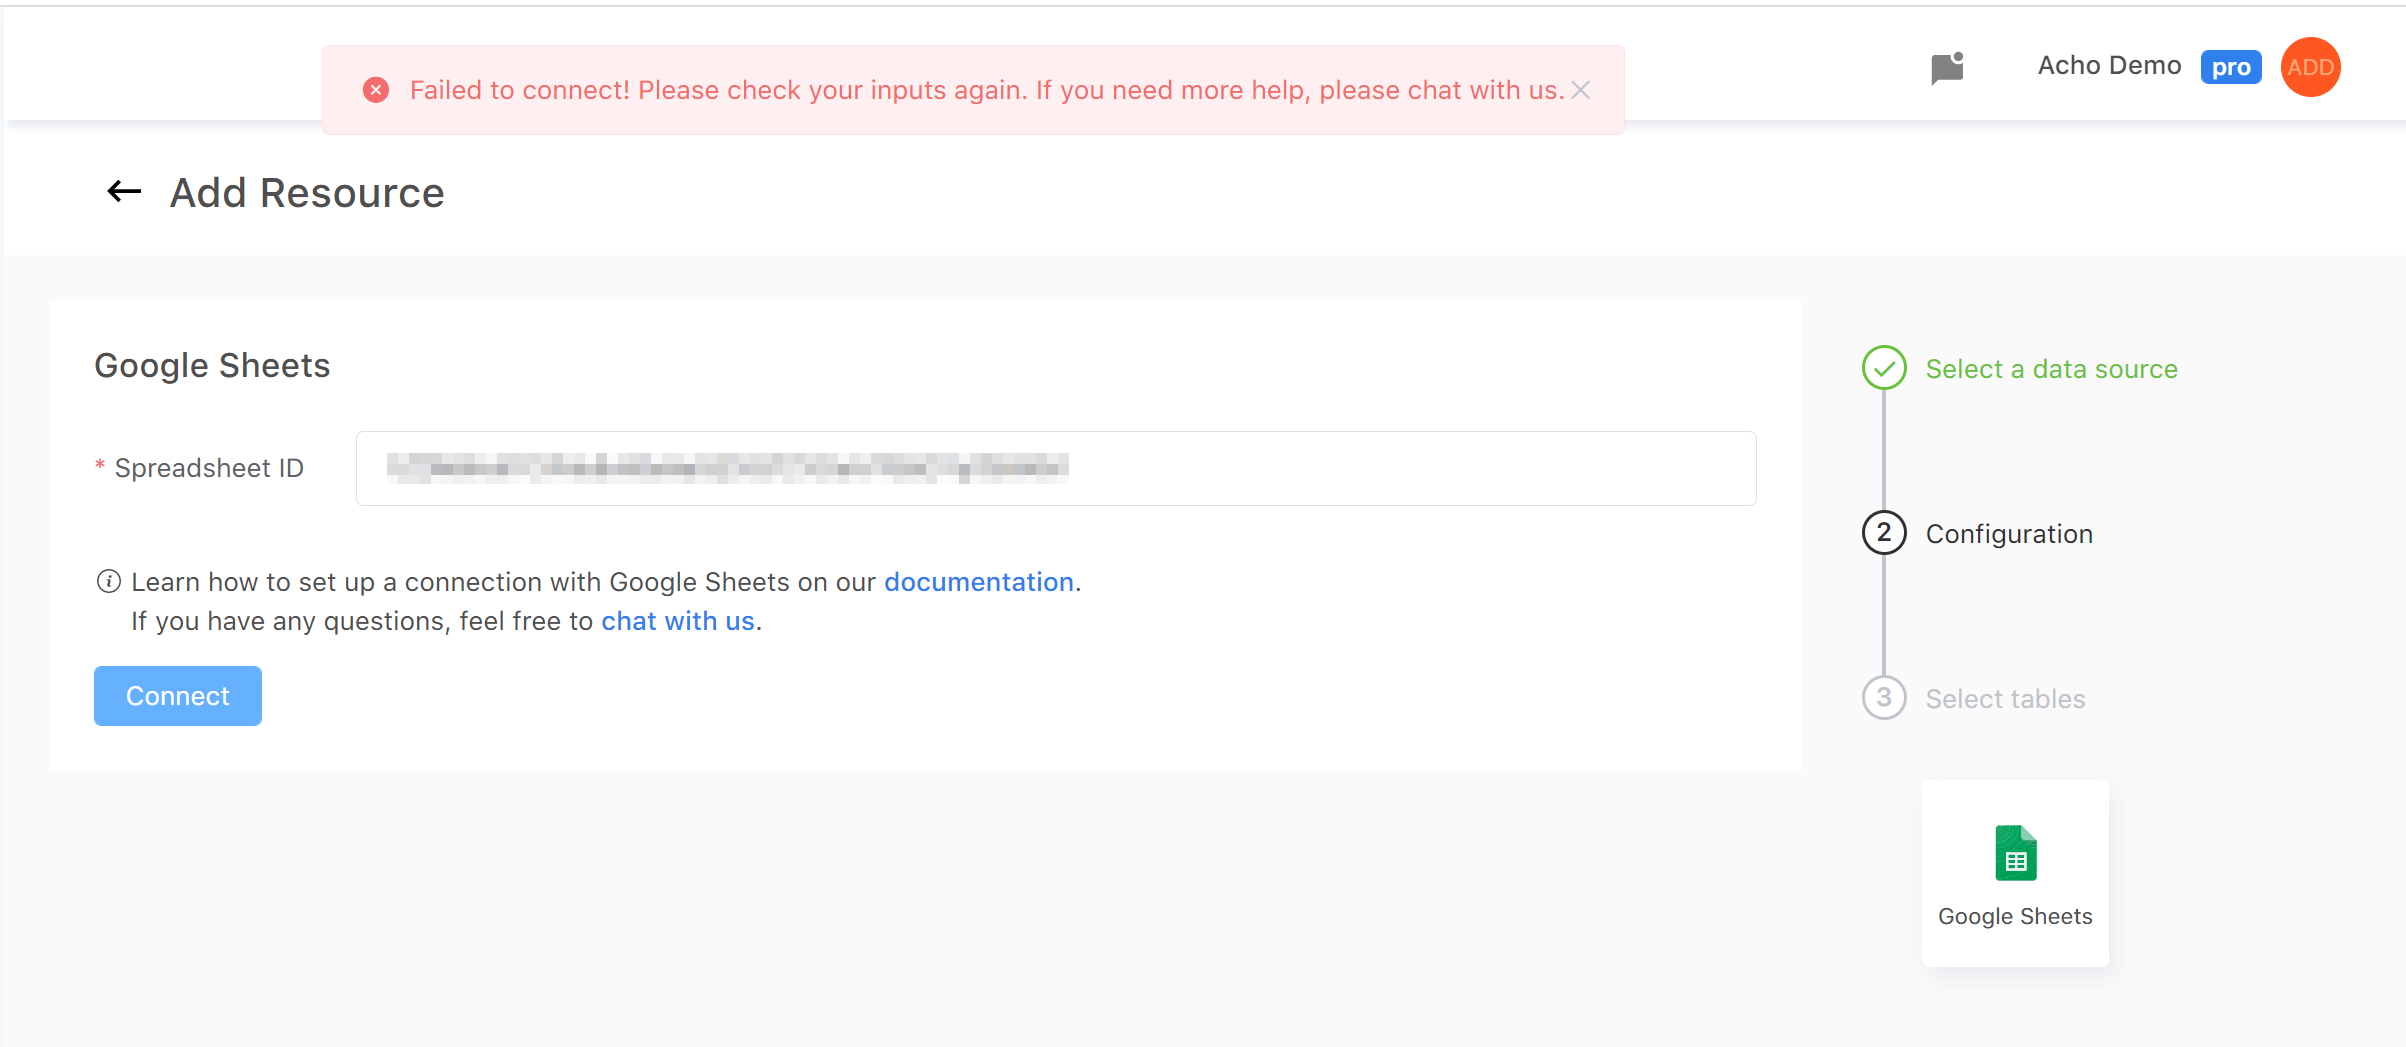This screenshot has width=2406, height=1047.
Task: Open the documentation link
Action: [x=978, y=582]
